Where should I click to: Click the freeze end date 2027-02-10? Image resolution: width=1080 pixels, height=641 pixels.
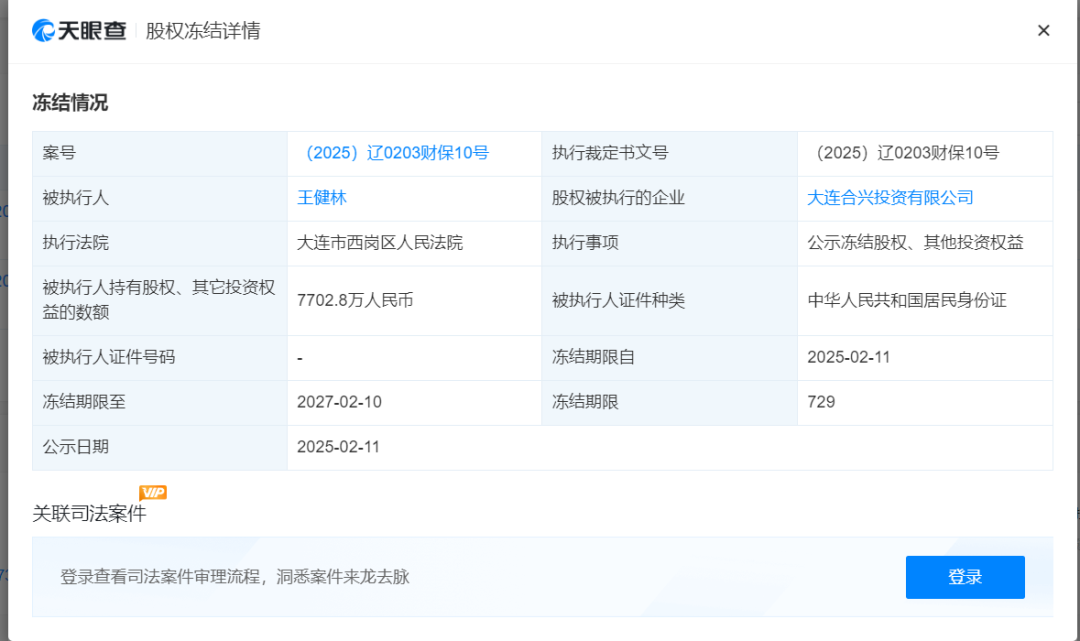point(339,402)
